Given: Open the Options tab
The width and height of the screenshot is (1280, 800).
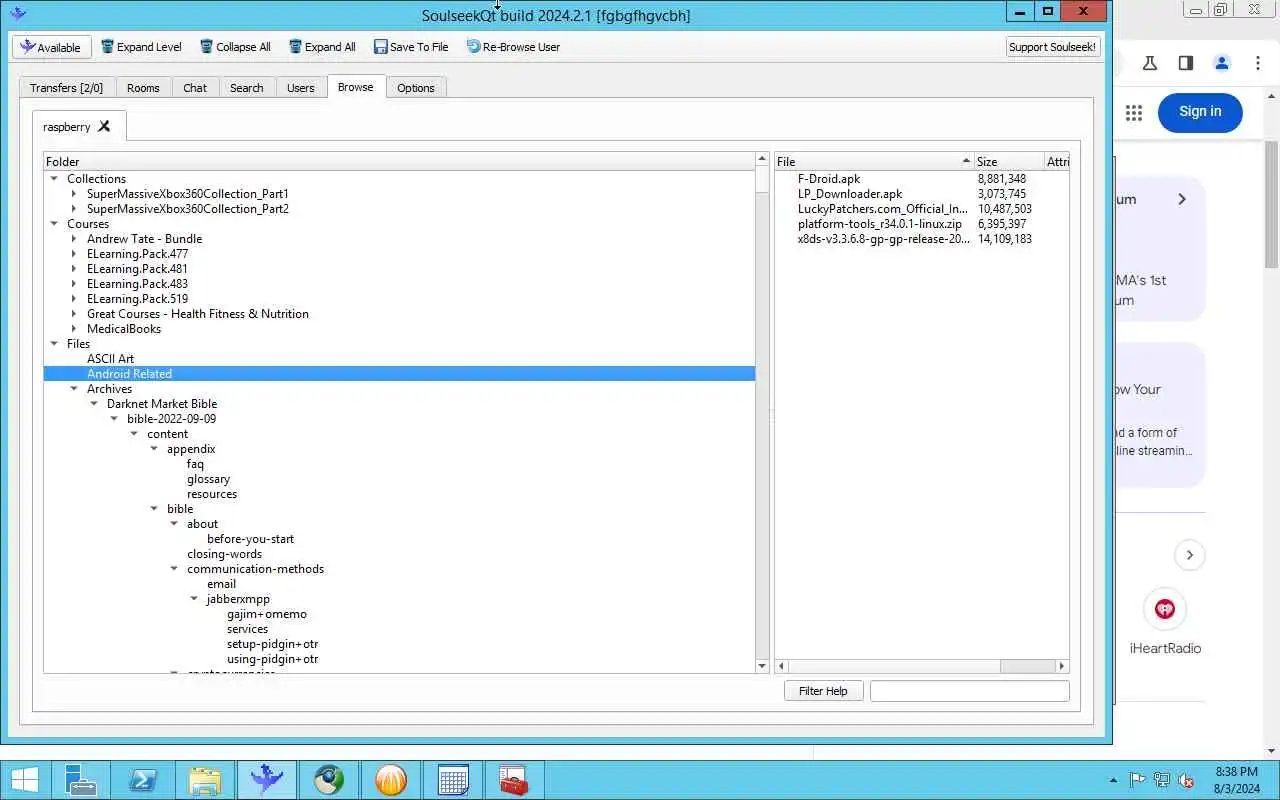Looking at the screenshot, I should (416, 88).
